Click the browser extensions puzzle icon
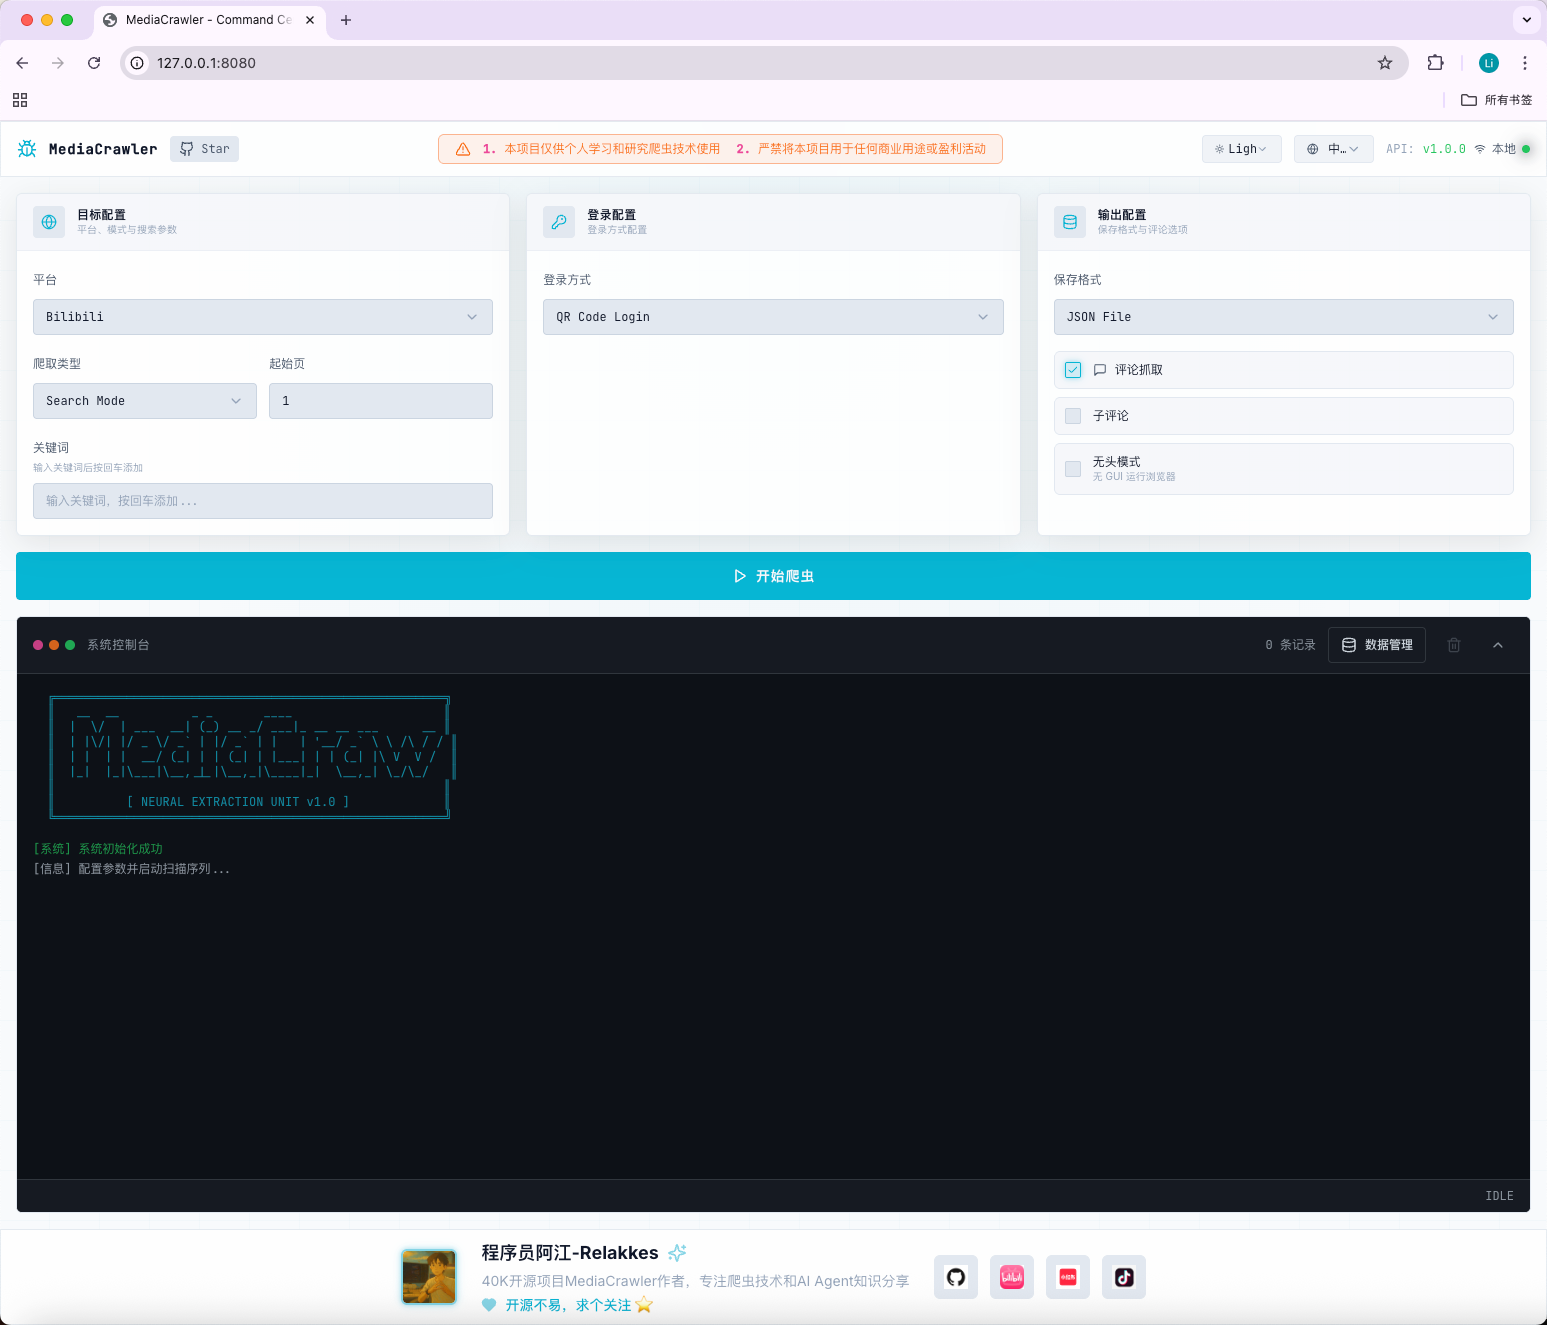 point(1435,63)
